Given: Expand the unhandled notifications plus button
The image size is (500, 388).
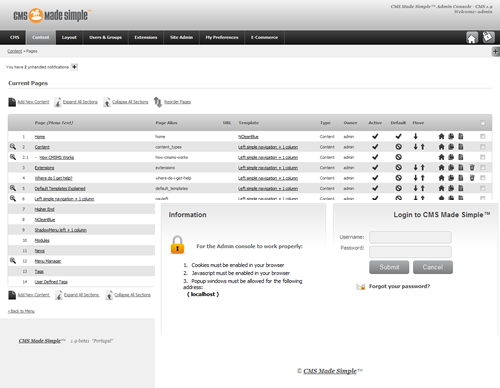Looking at the screenshot, I should (74, 67).
